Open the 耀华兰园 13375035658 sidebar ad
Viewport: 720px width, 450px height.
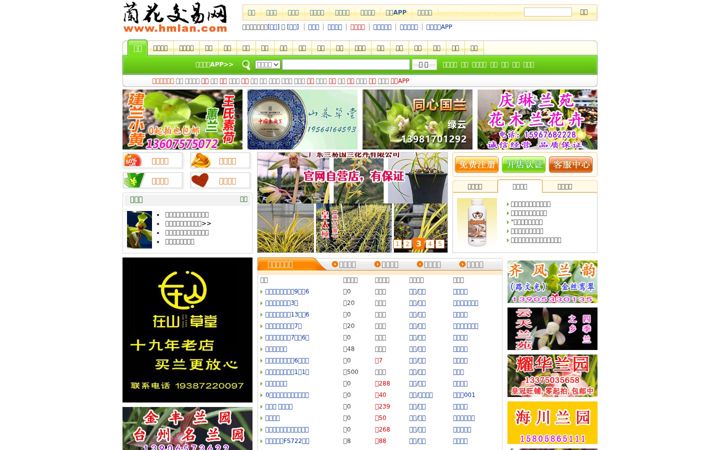pos(552,376)
